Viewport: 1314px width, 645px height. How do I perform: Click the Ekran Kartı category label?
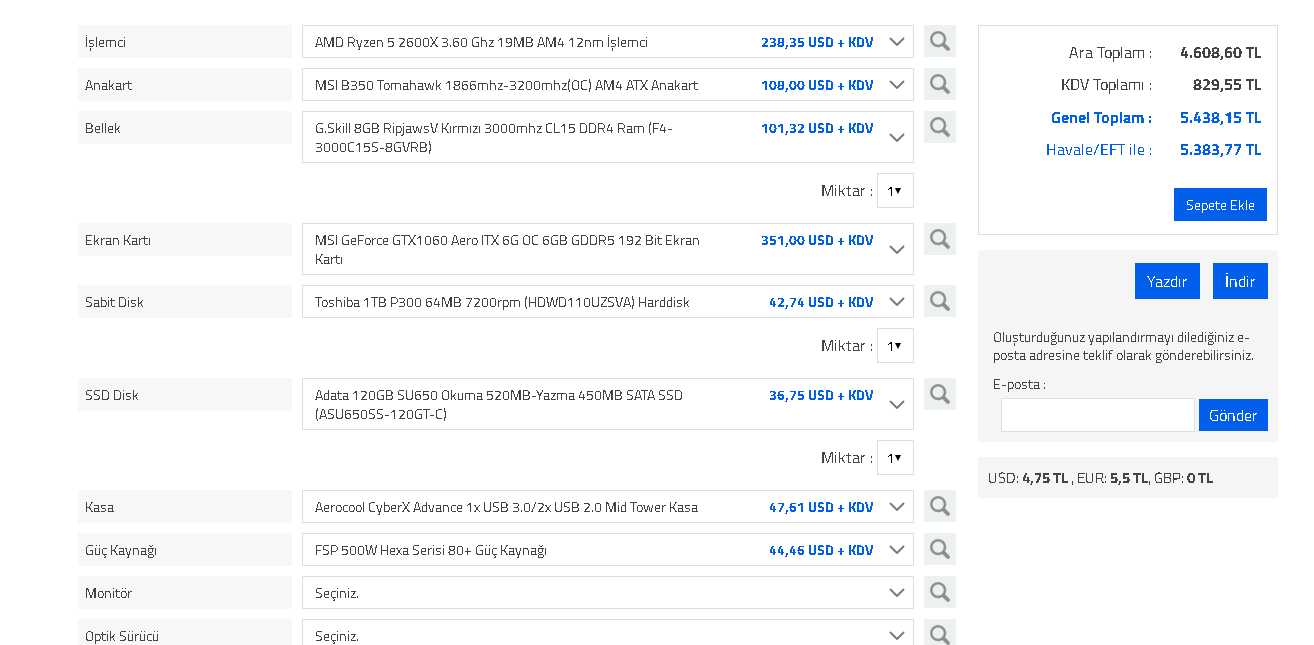pos(185,240)
